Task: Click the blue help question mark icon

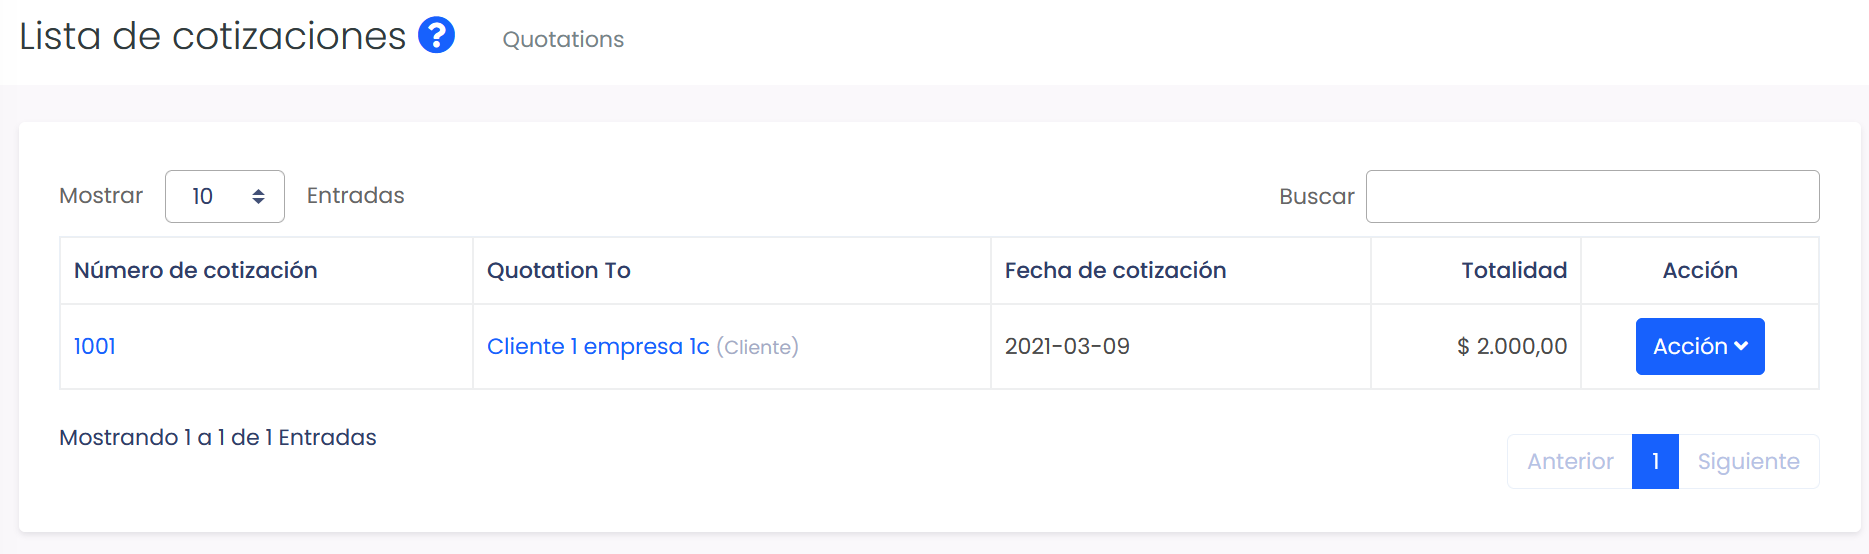Action: [436, 35]
